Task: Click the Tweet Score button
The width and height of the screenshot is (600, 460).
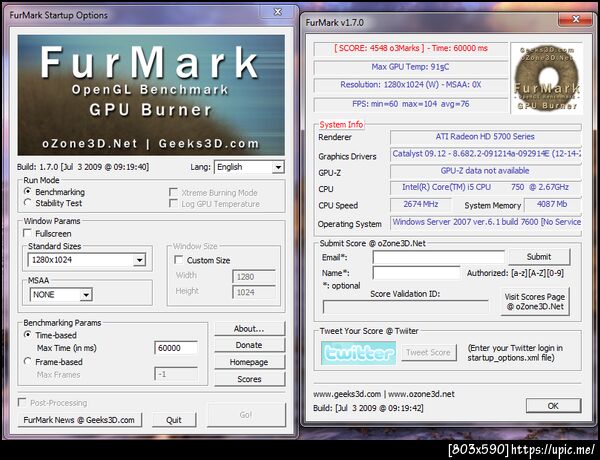Action: click(429, 352)
